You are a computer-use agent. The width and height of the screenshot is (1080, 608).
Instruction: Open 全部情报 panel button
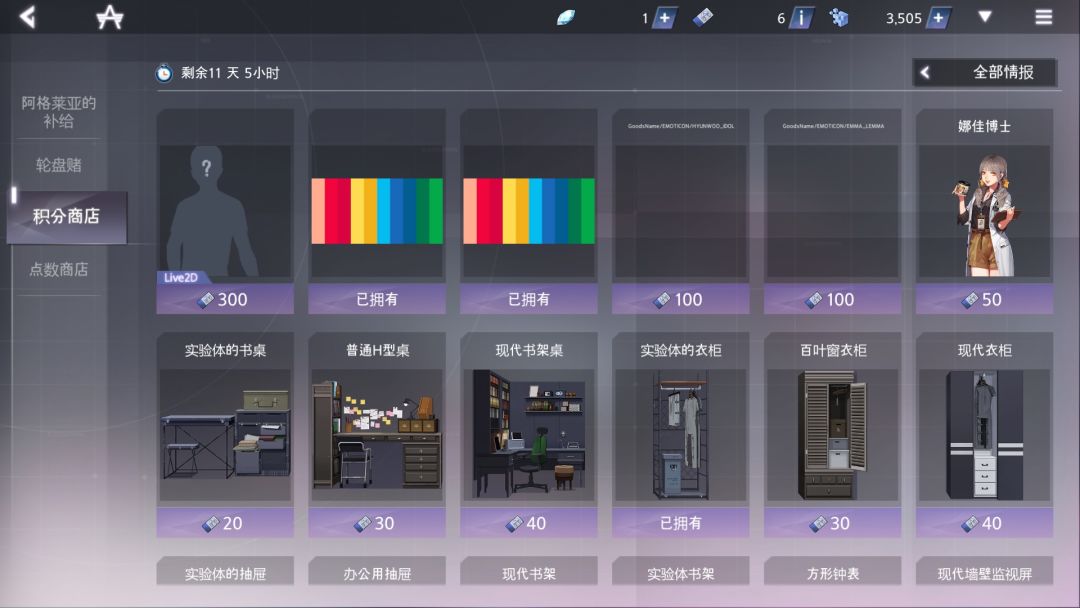984,72
